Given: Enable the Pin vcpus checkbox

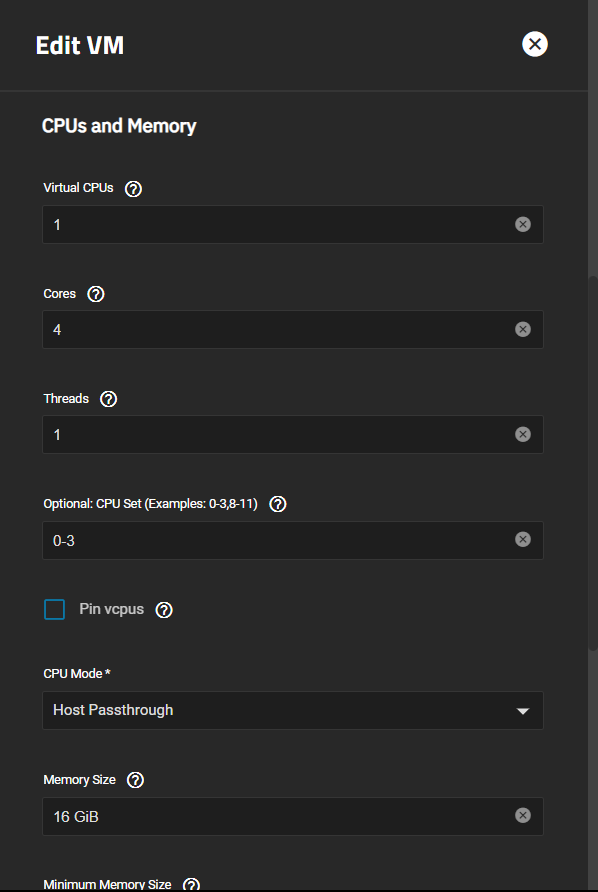Looking at the screenshot, I should [x=55, y=609].
